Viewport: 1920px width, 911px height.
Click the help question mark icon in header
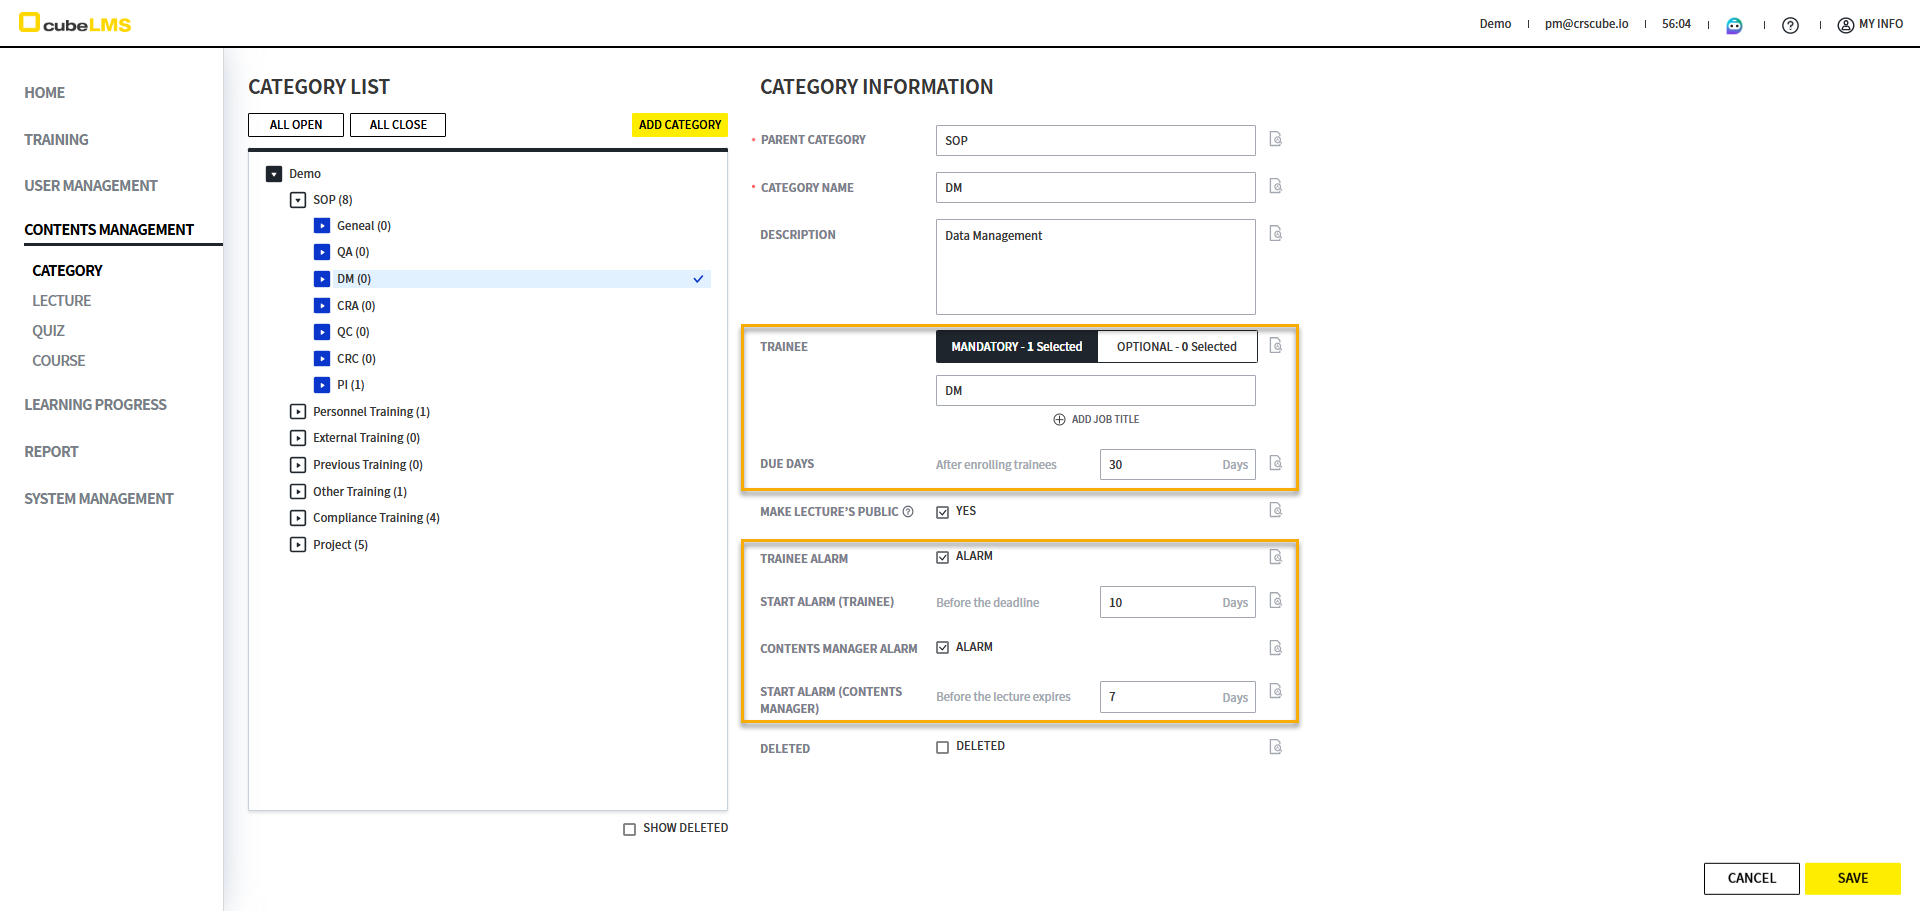click(1790, 25)
